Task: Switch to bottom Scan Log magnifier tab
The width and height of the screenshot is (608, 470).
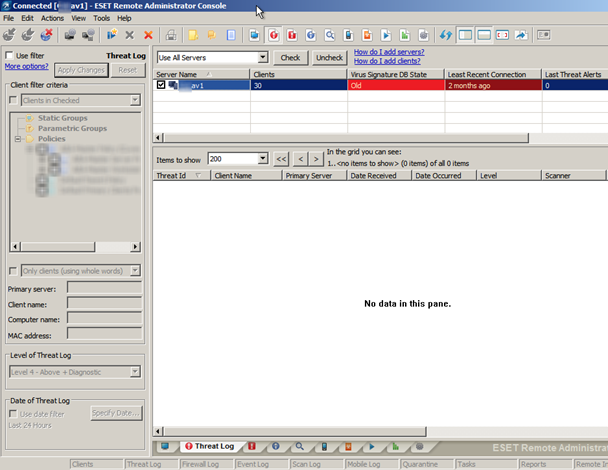Action: (299, 446)
